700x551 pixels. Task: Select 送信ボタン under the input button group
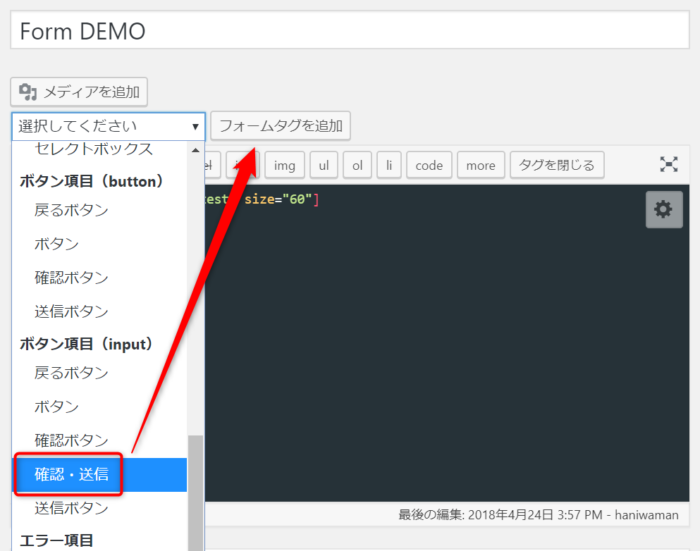tap(72, 508)
